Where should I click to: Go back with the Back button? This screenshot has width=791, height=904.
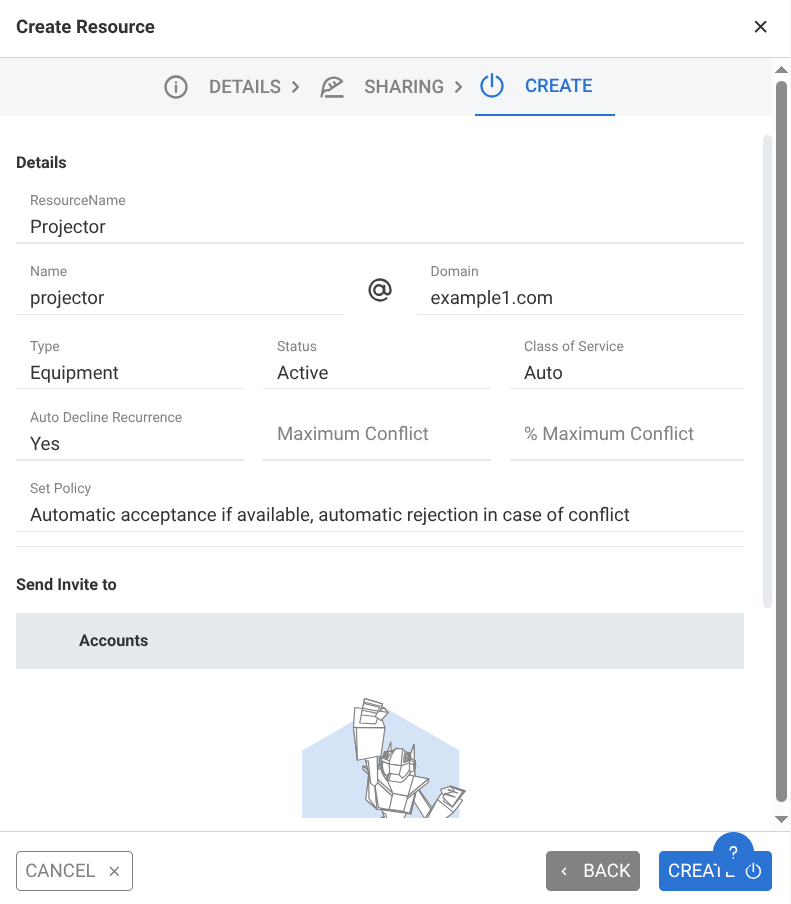coord(595,871)
